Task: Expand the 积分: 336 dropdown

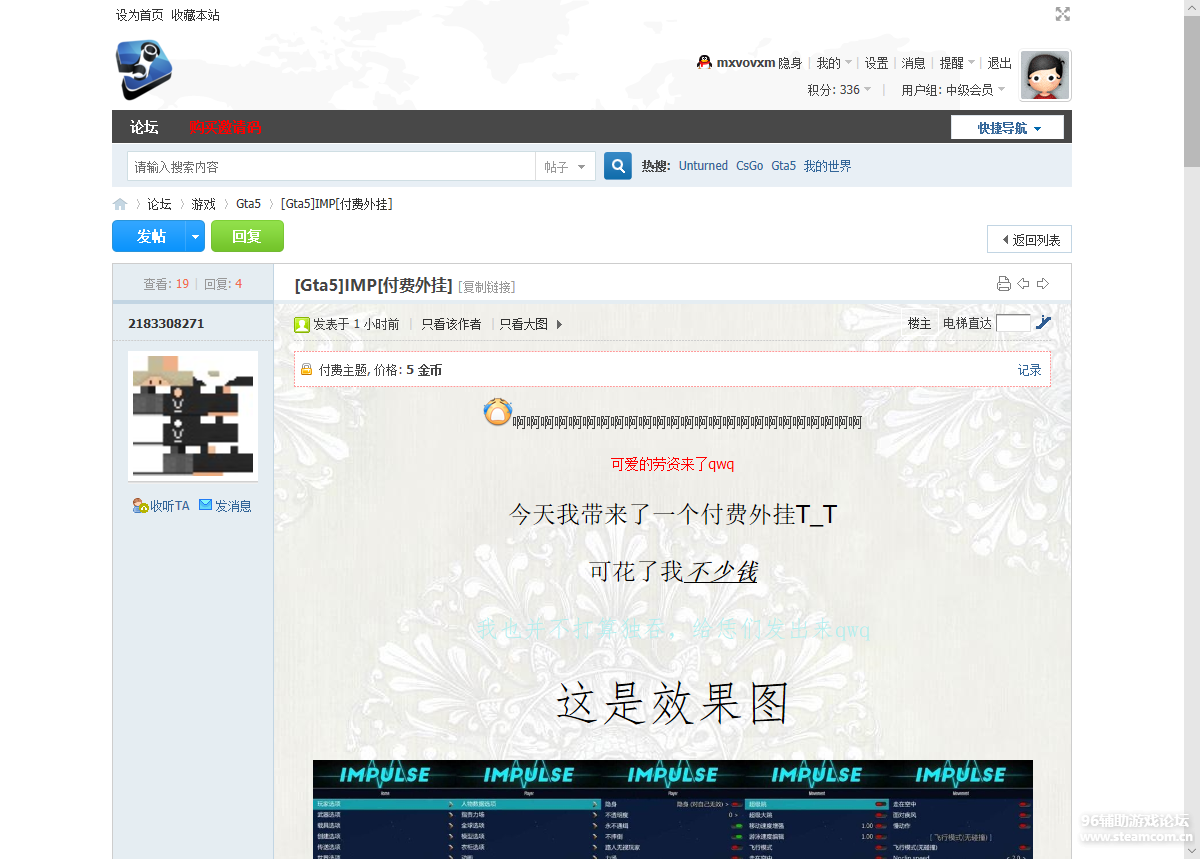Action: coord(839,90)
